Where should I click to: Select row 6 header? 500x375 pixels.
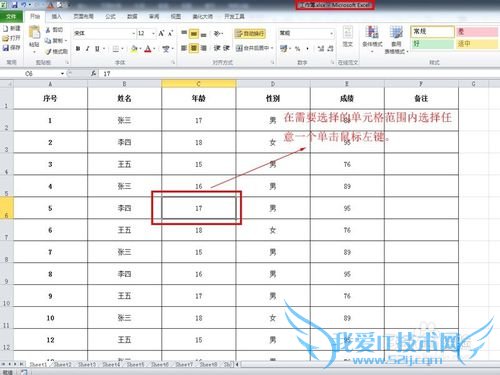click(6, 207)
